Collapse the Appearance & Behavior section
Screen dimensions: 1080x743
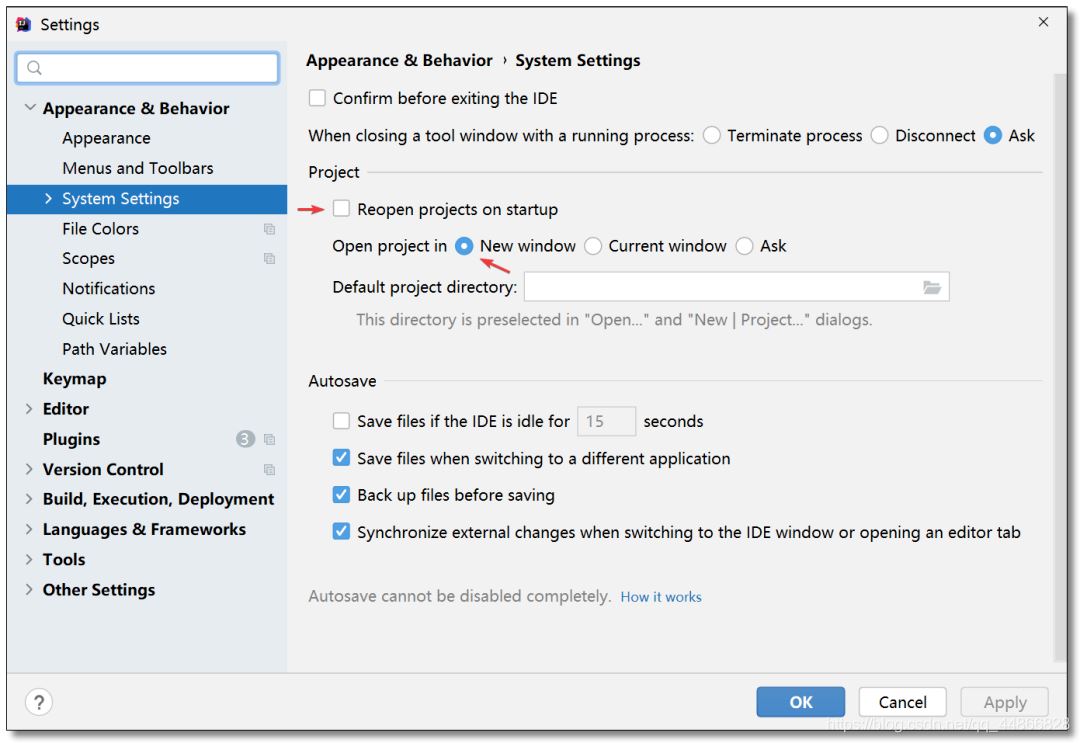(x=29, y=108)
